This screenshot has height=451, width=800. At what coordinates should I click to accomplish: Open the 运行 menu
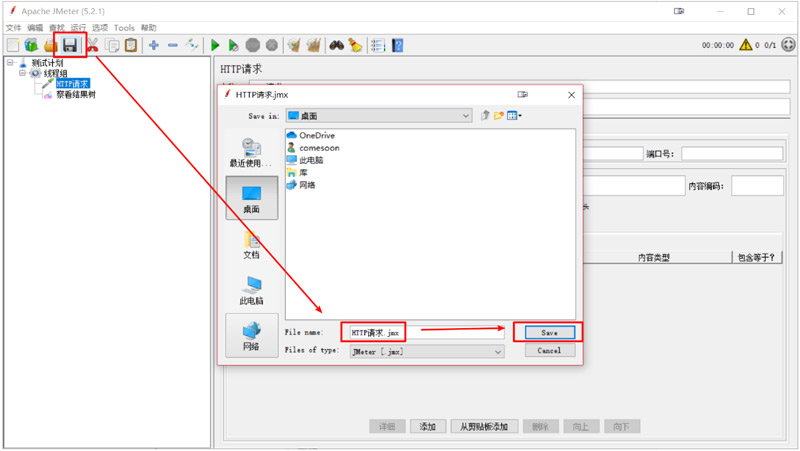coord(78,28)
